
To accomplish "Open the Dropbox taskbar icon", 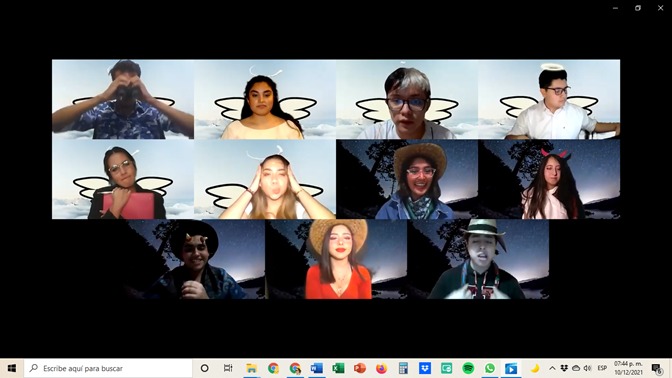I will click(x=425, y=368).
